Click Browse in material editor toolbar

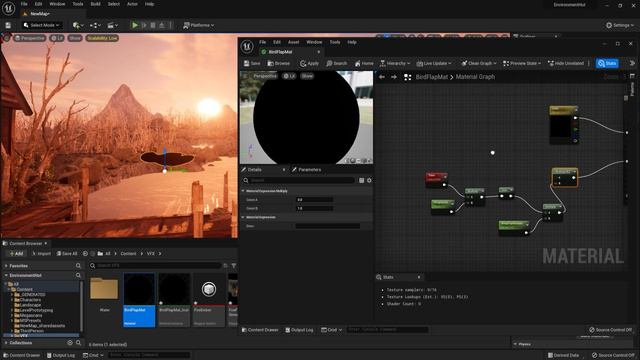[x=278, y=64]
